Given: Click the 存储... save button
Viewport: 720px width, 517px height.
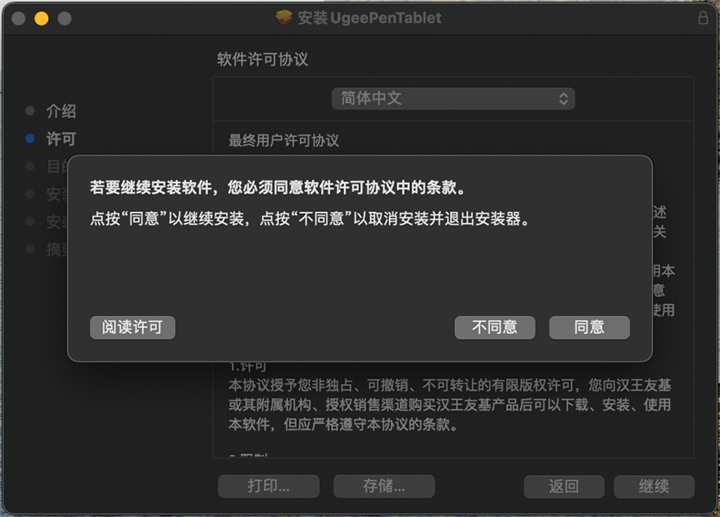Looking at the screenshot, I should (384, 486).
